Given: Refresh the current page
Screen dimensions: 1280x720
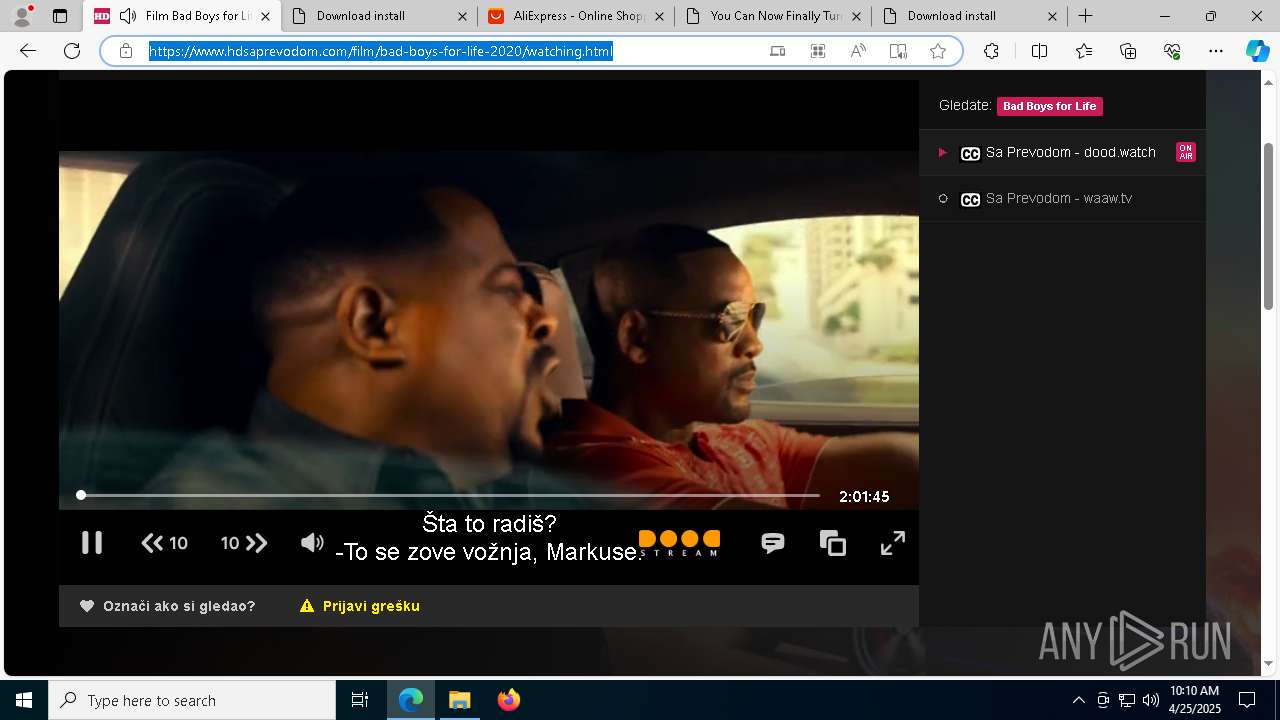Looking at the screenshot, I should point(72,51).
